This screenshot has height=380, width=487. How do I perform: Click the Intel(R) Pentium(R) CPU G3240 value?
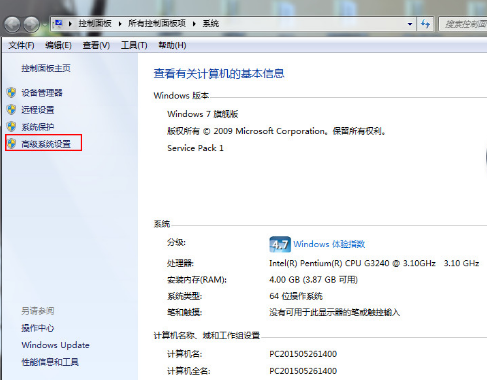pyautogui.click(x=374, y=263)
